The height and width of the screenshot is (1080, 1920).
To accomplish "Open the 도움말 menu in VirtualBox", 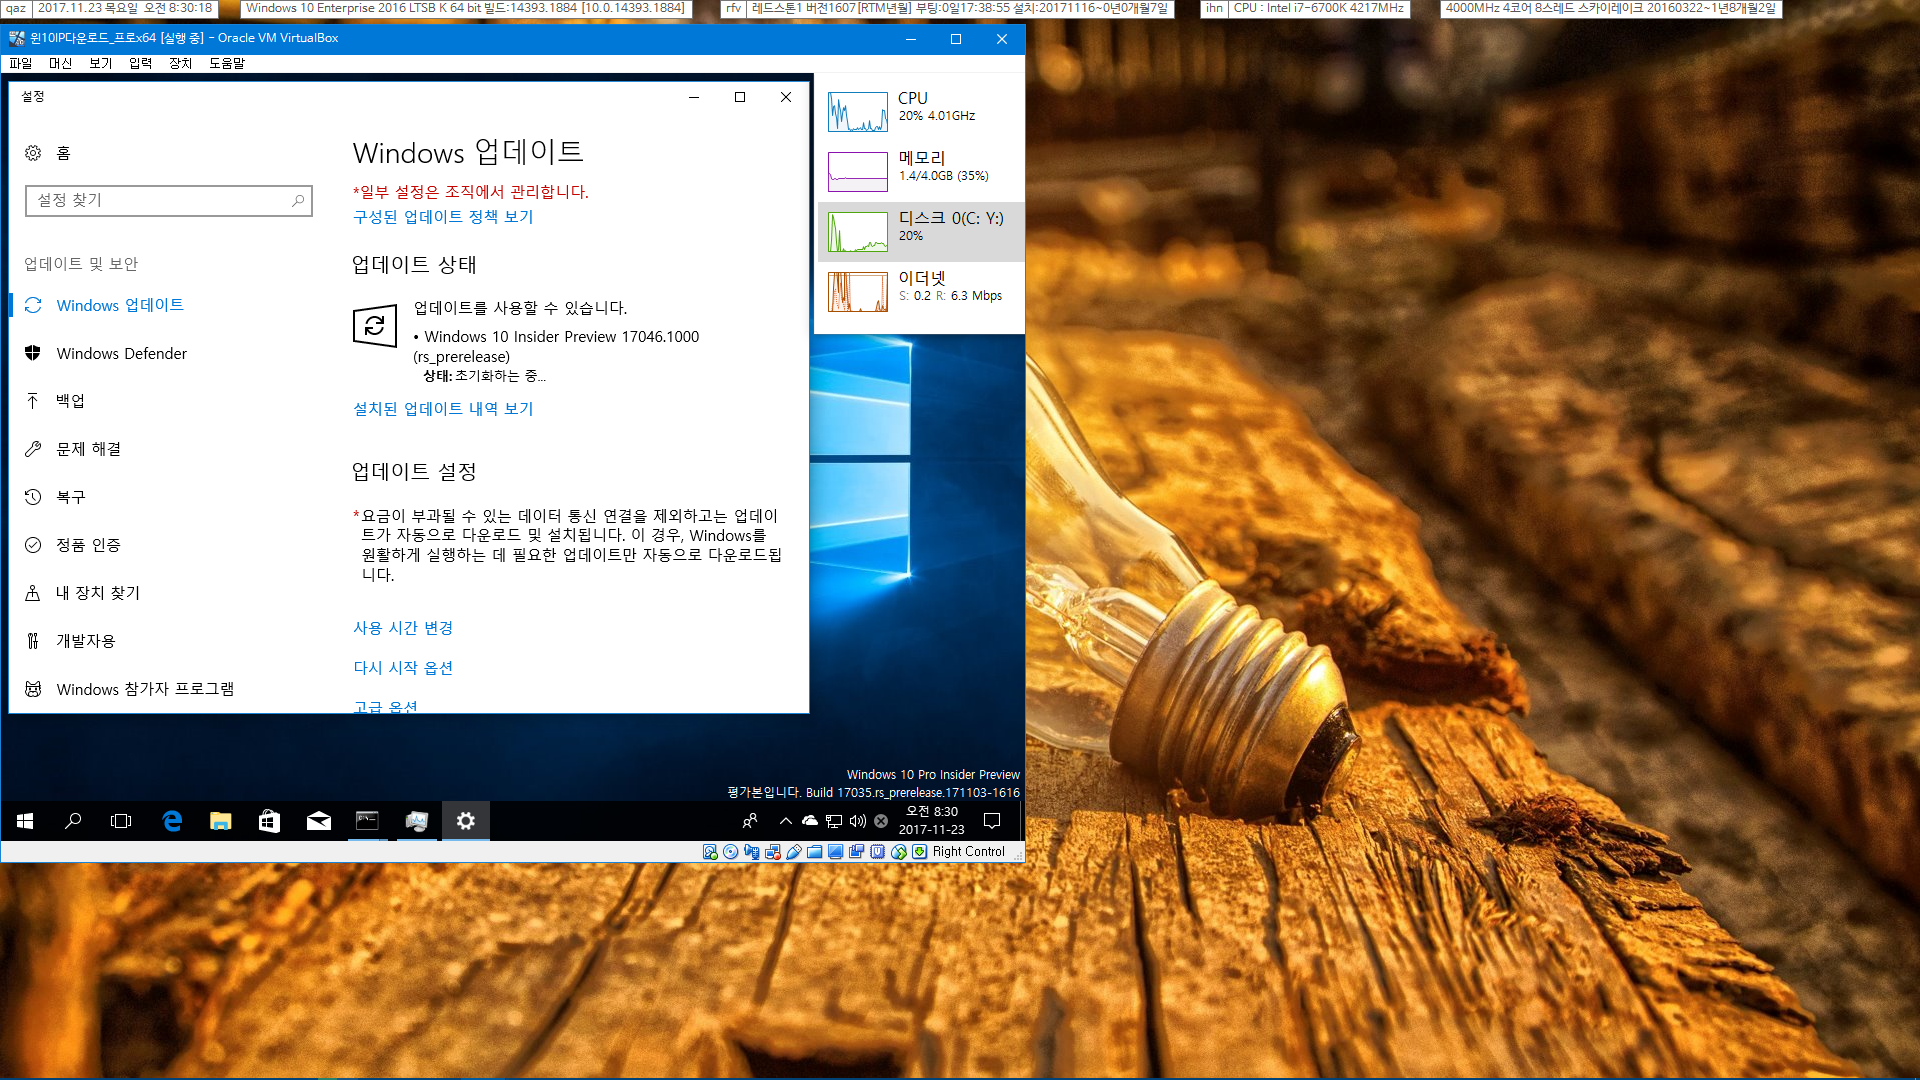I will (227, 63).
